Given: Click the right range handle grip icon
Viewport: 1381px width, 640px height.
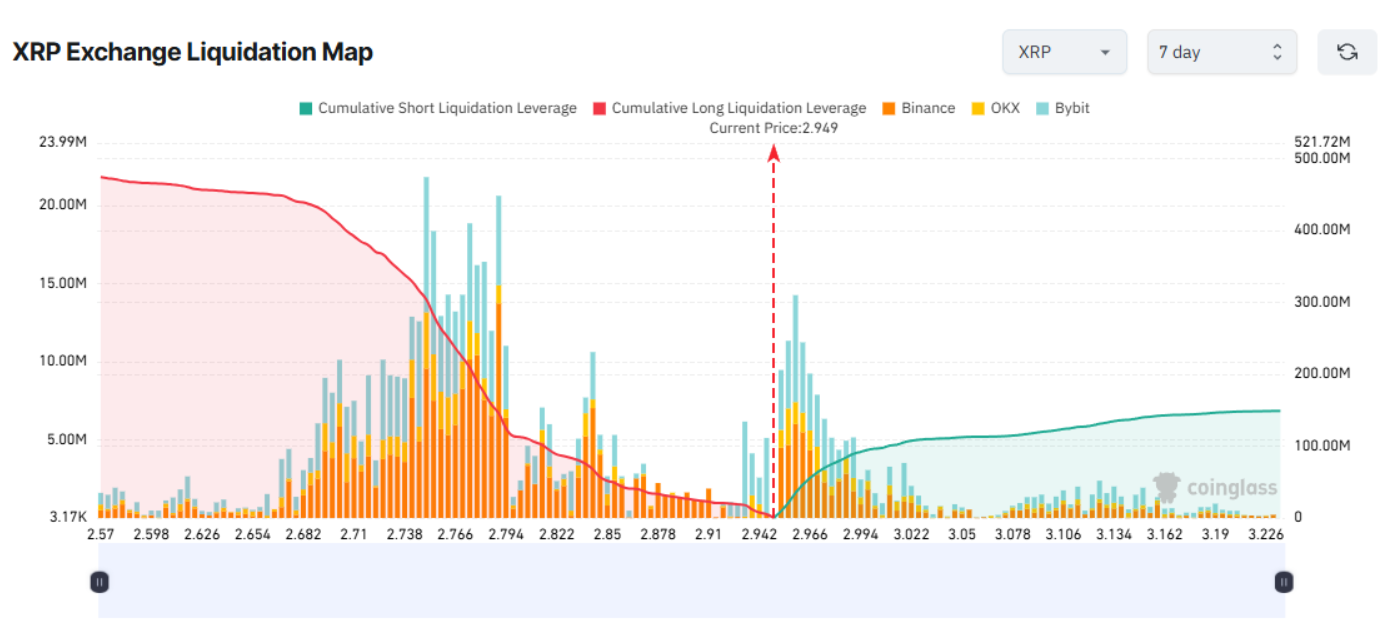Looking at the screenshot, I should [x=1284, y=581].
